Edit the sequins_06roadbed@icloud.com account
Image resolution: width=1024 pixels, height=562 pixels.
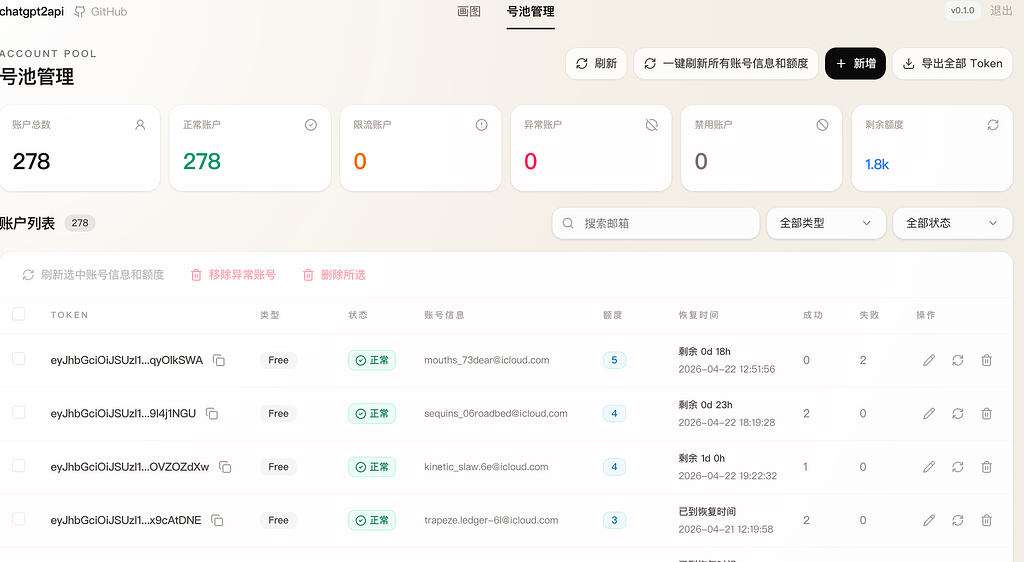coord(929,414)
